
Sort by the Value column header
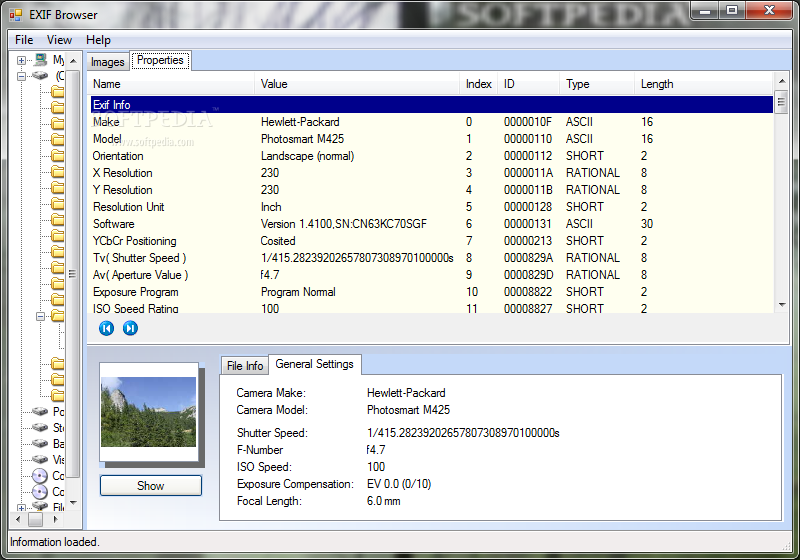[x=357, y=84]
